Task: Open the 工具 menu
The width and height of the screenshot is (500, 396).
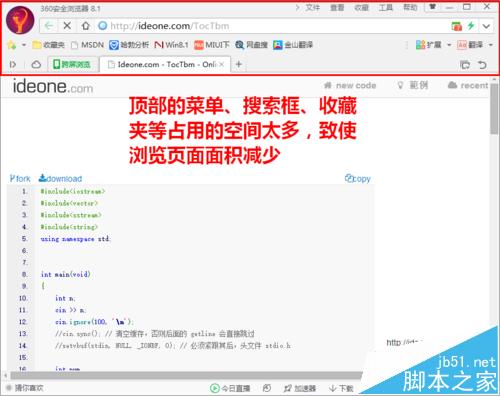Action: [386, 7]
